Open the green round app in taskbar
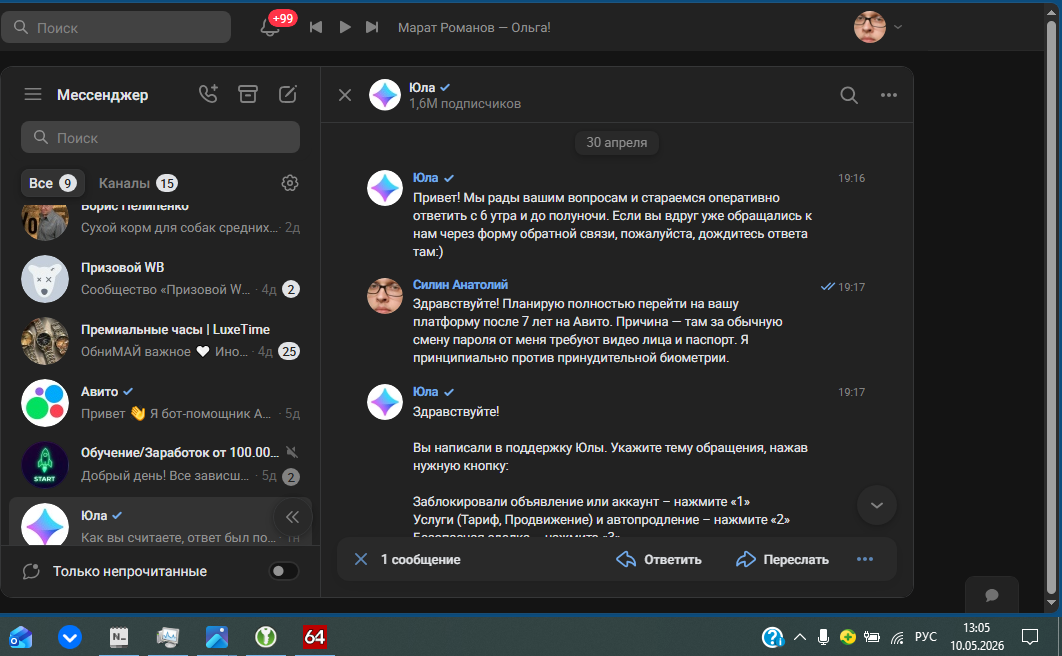Image resolution: width=1062 pixels, height=656 pixels. [x=266, y=636]
